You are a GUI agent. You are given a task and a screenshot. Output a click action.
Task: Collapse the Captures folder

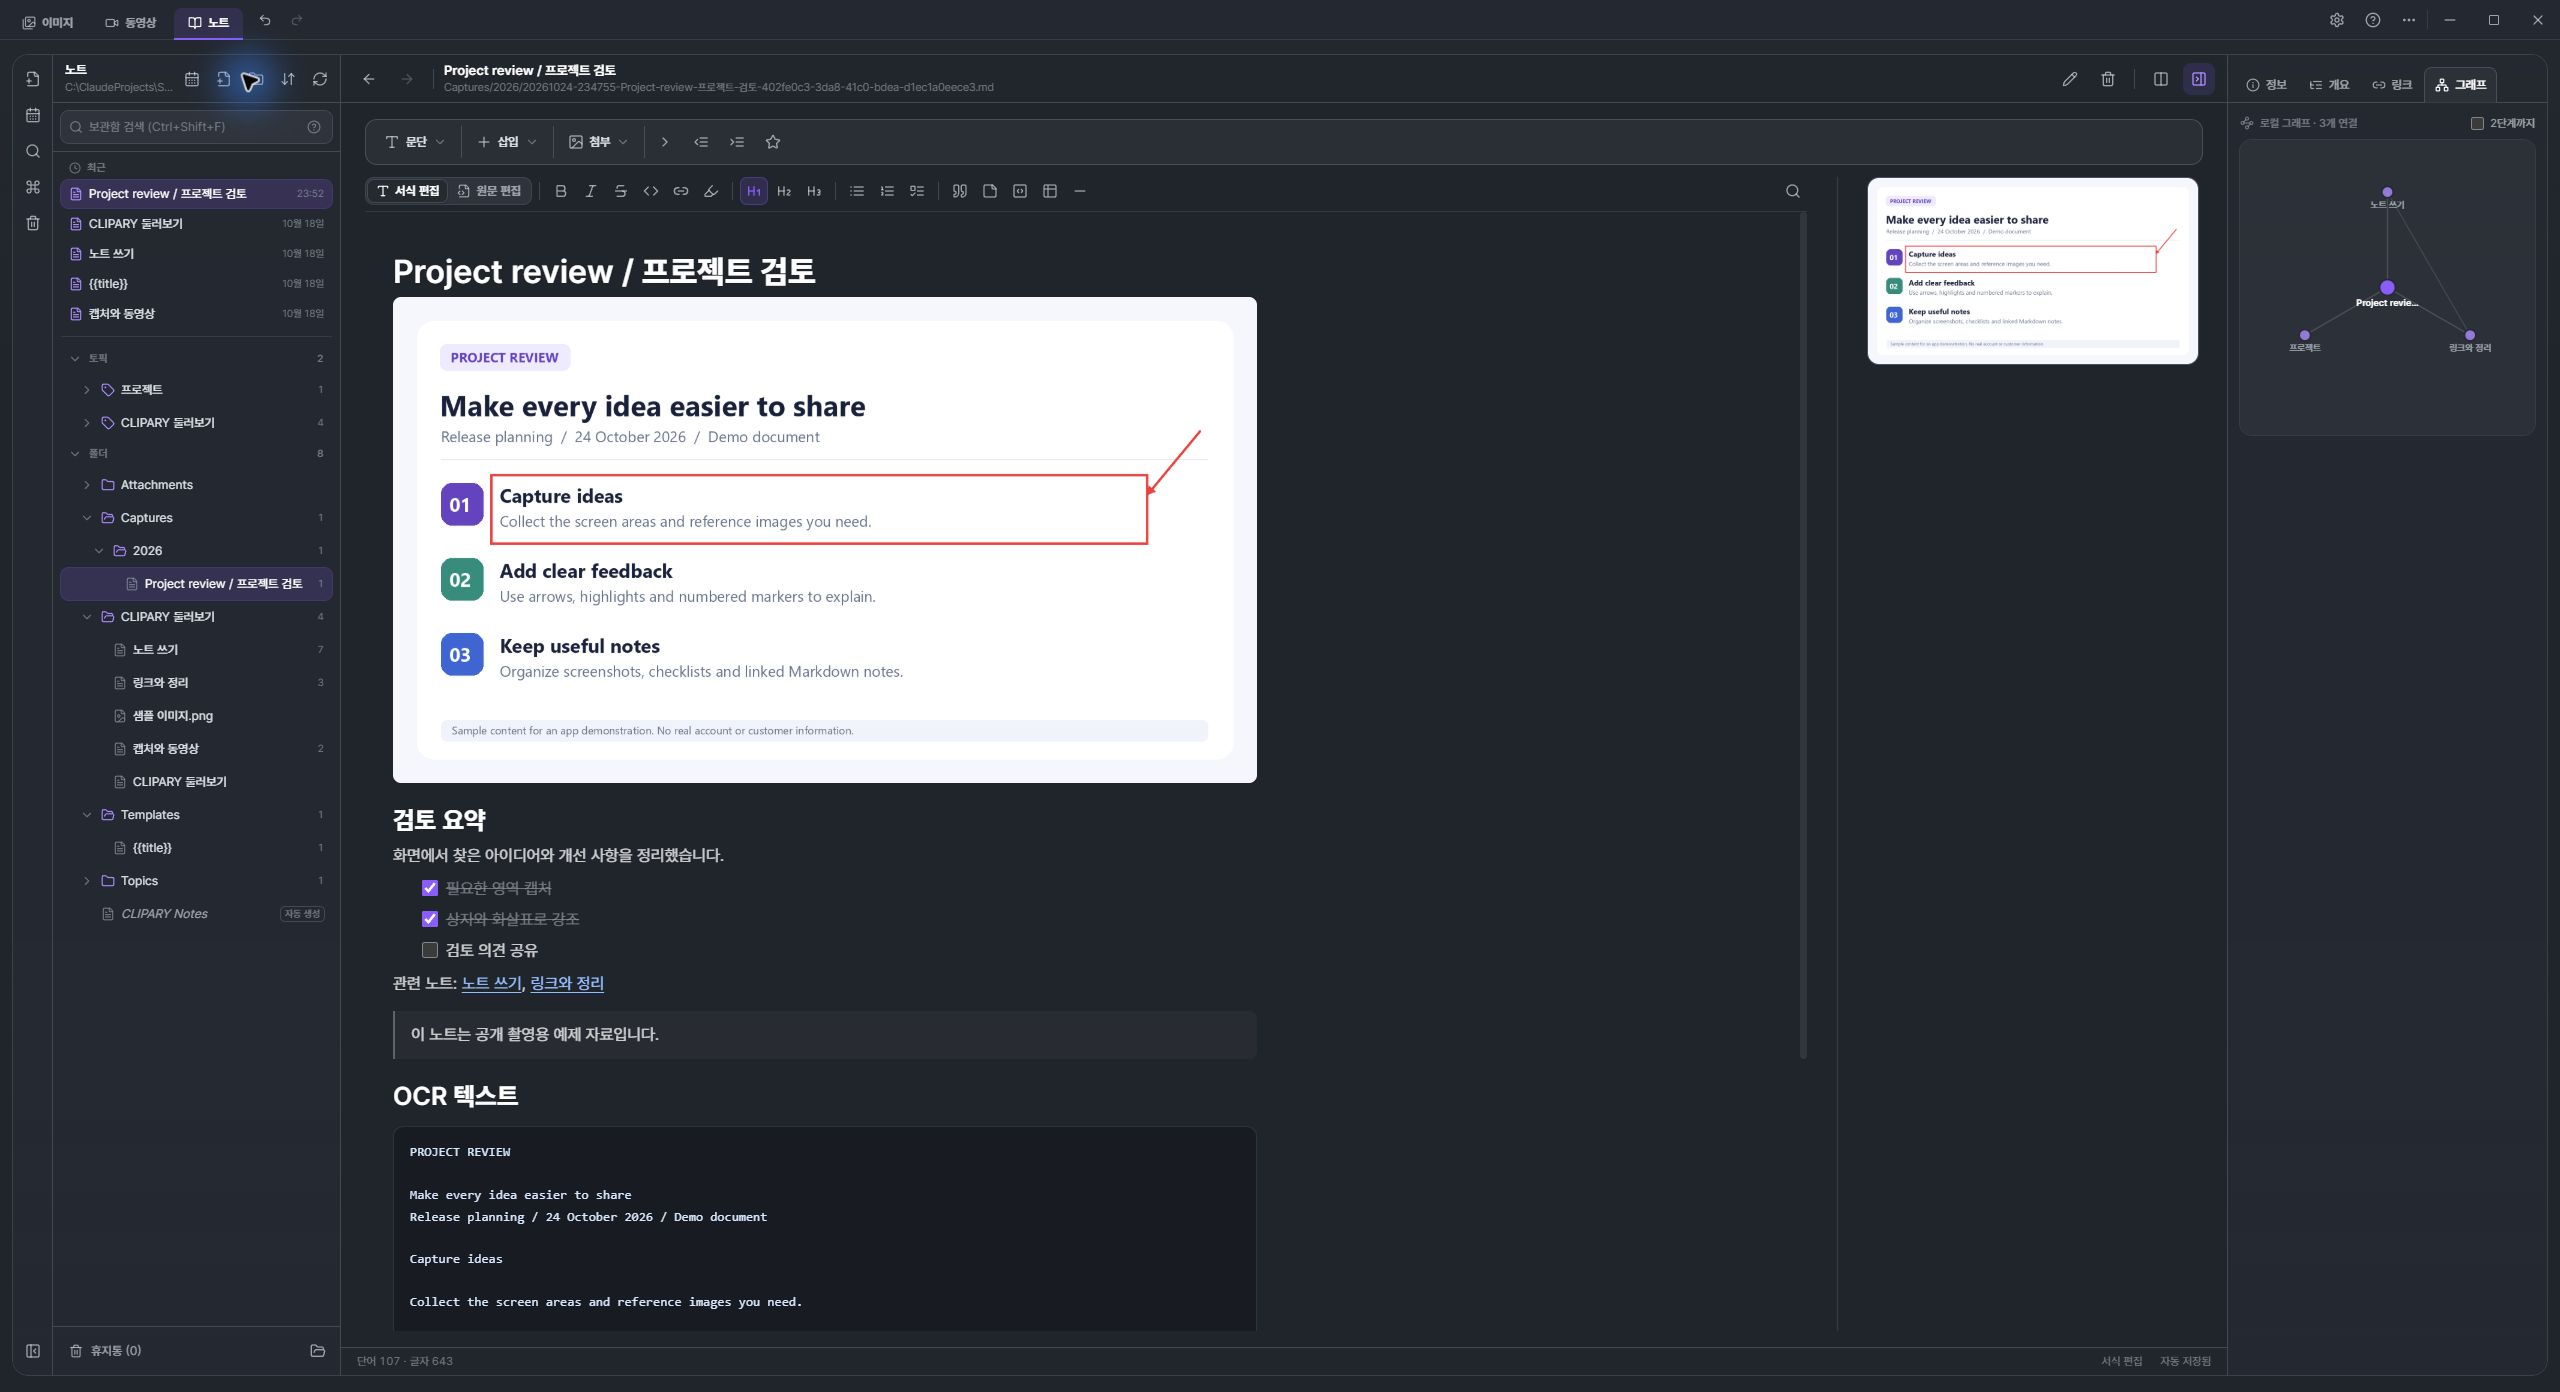pyautogui.click(x=87, y=518)
